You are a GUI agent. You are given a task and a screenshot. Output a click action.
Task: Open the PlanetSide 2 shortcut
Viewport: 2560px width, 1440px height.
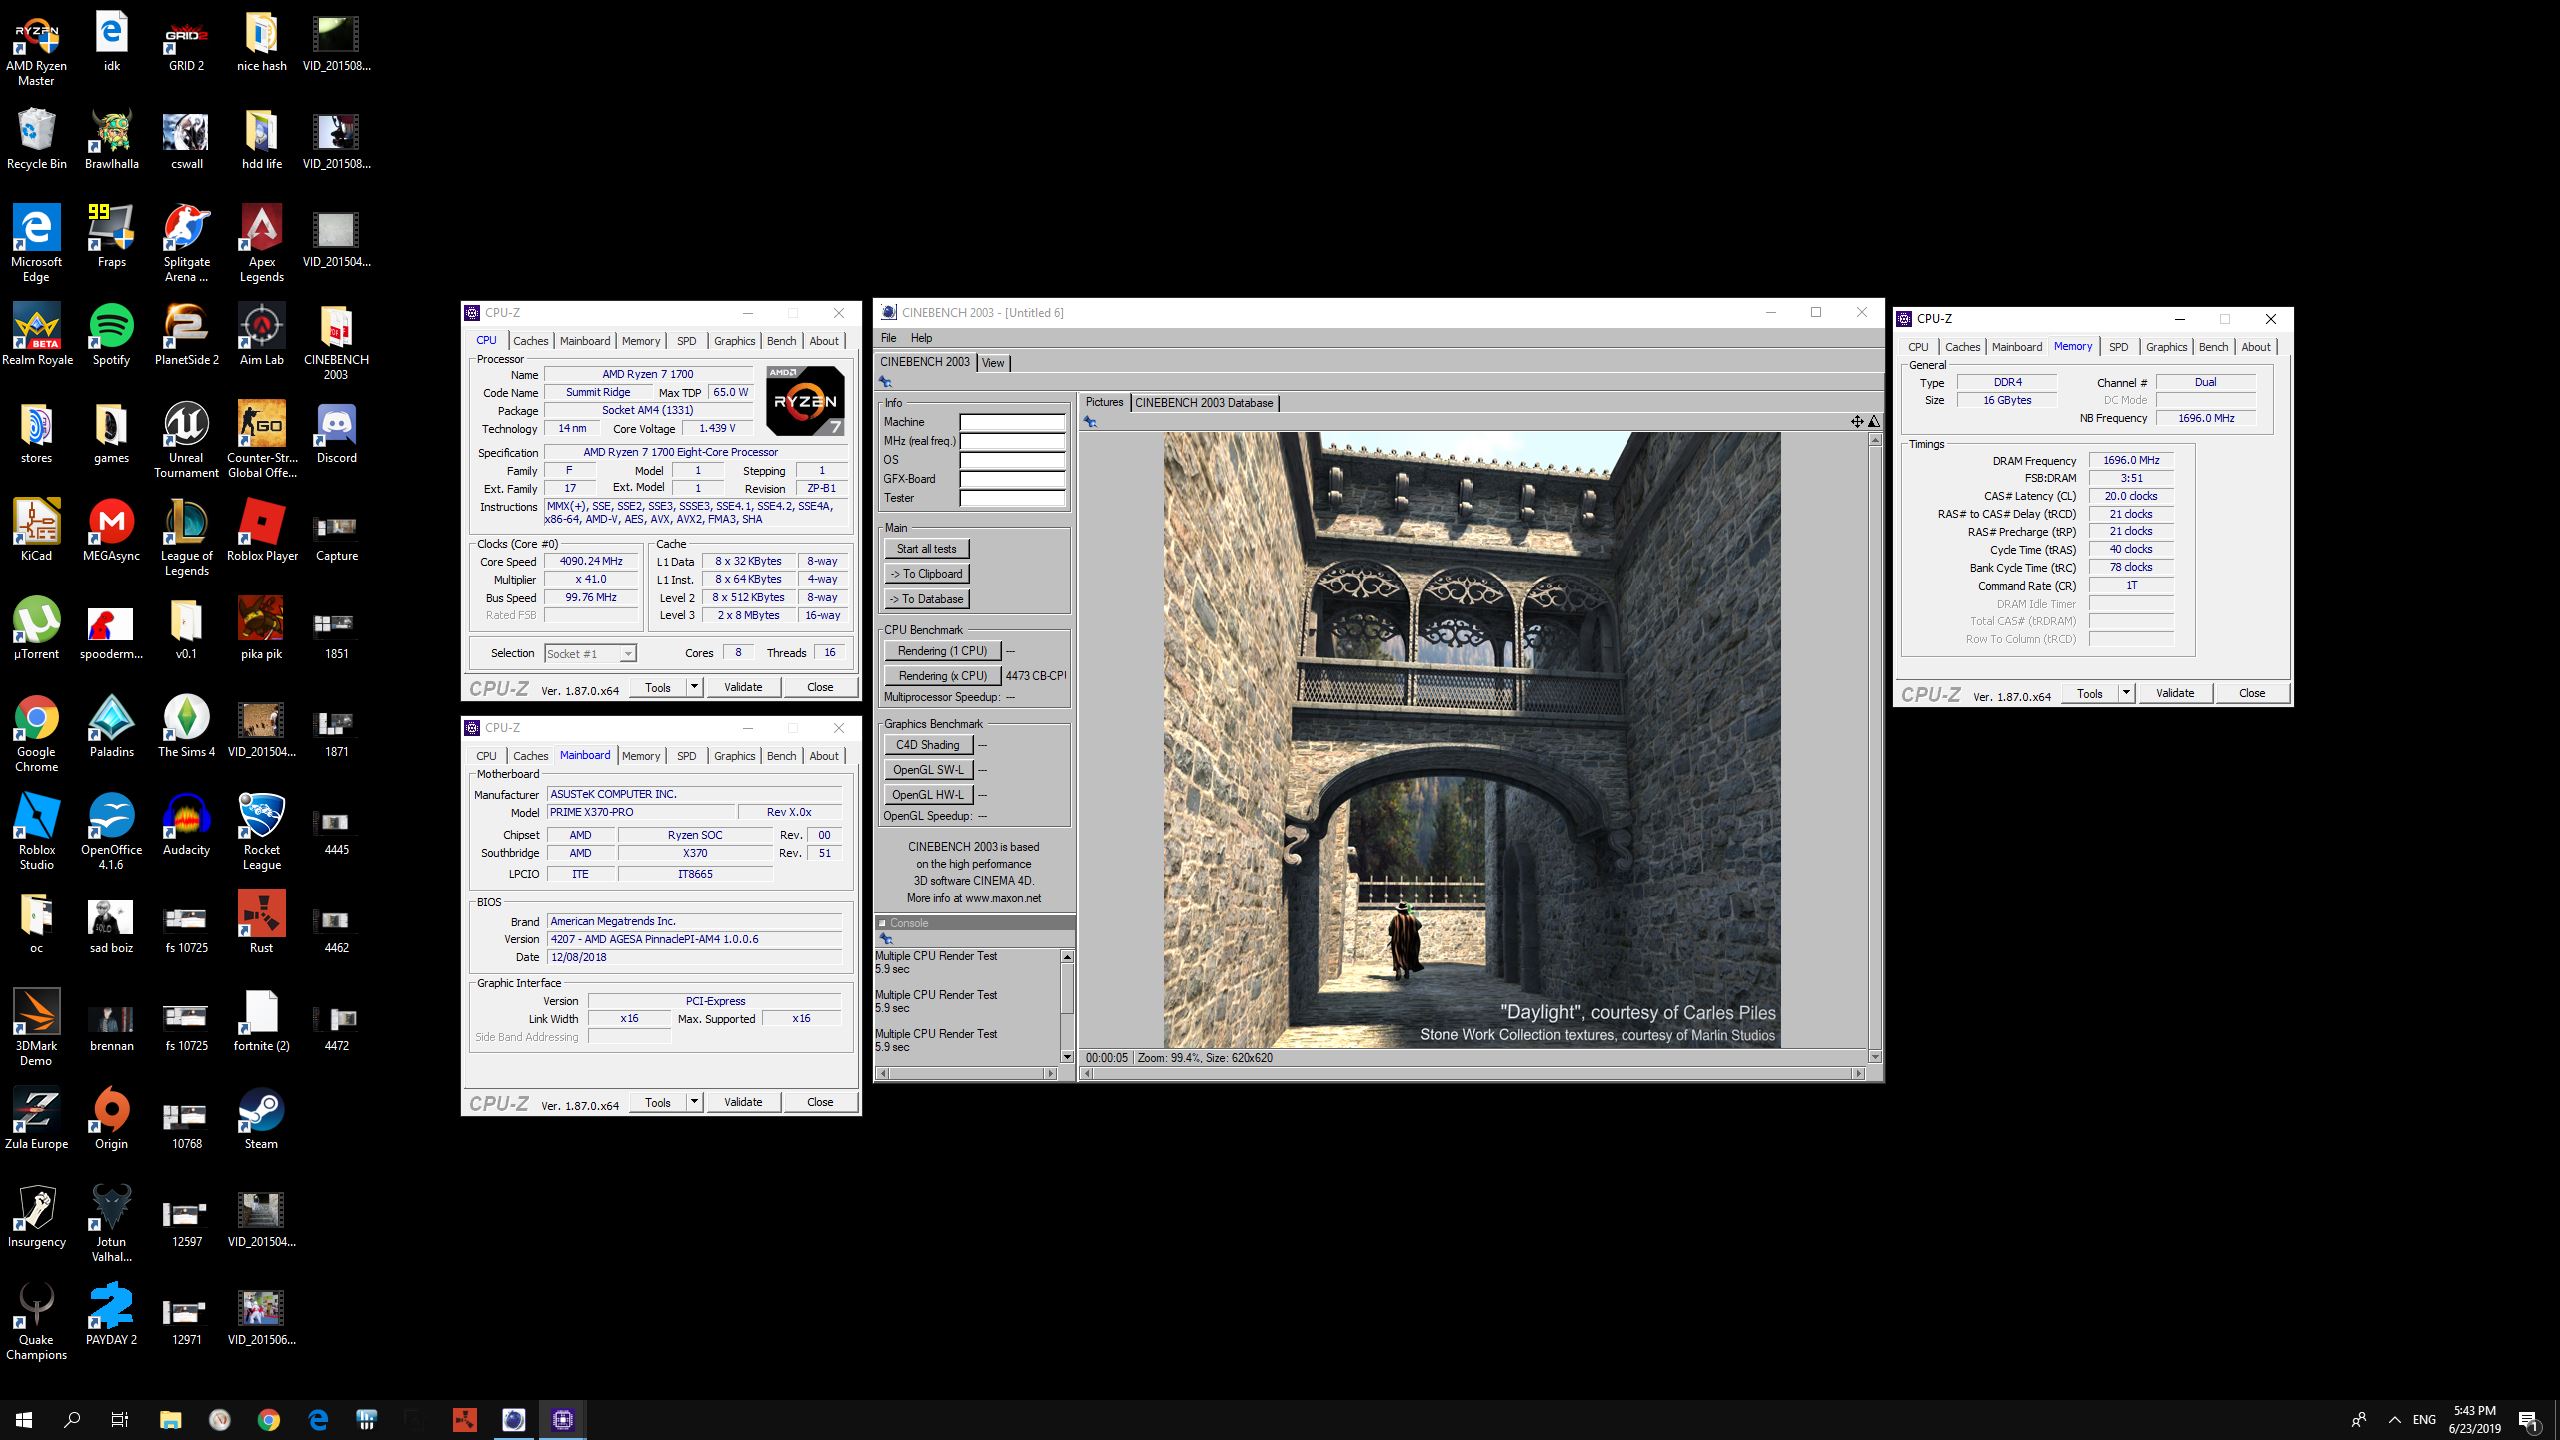pyautogui.click(x=186, y=336)
